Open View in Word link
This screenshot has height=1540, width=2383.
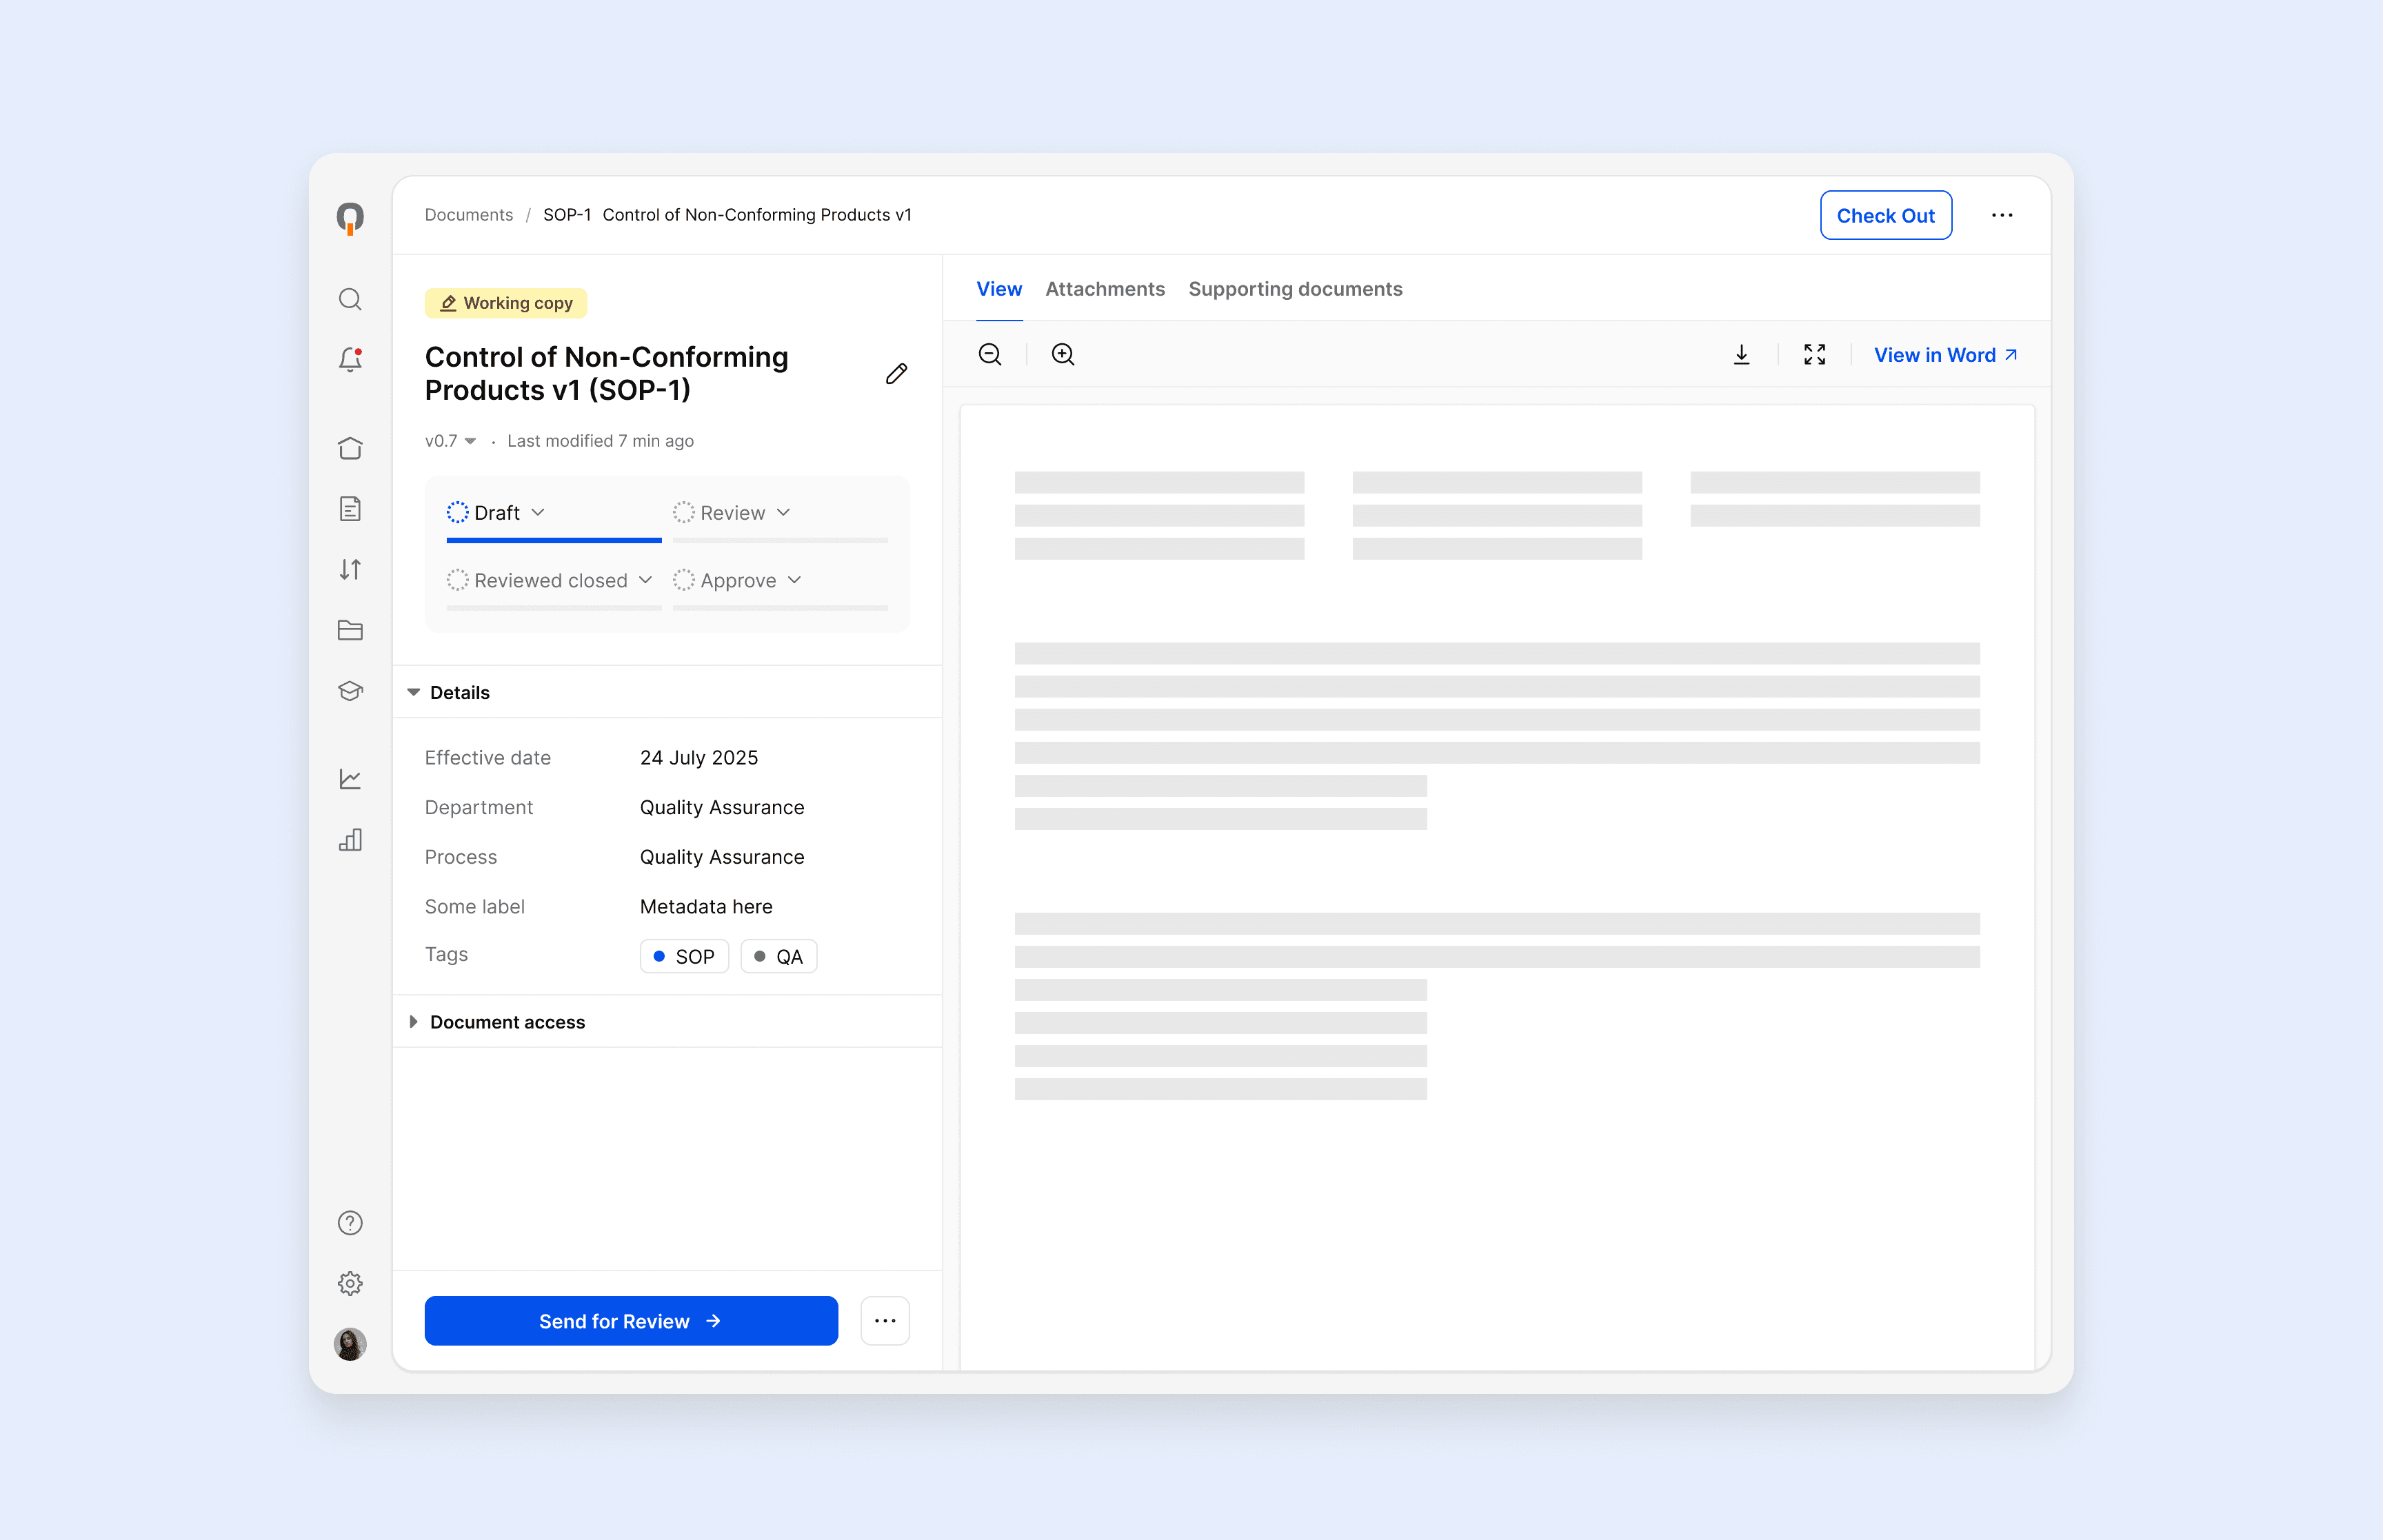(1945, 355)
